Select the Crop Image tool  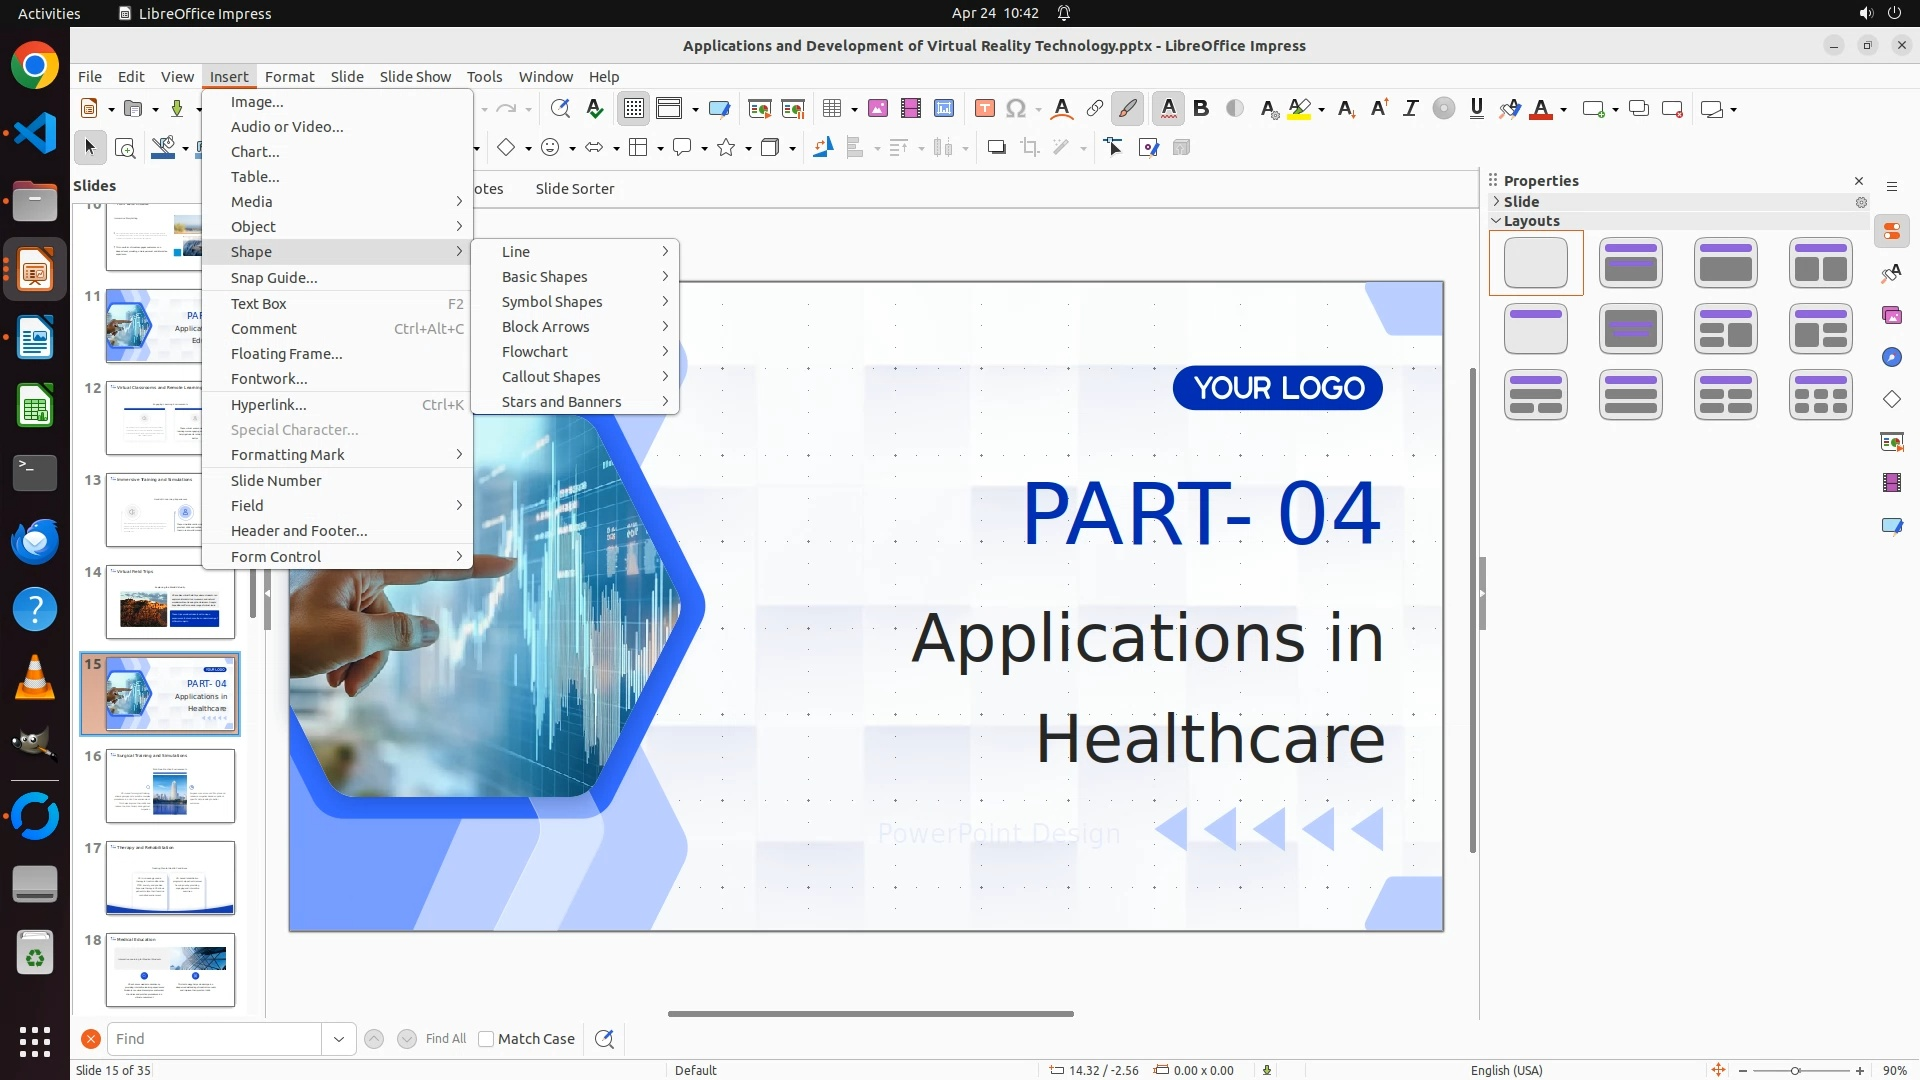coord(1030,148)
